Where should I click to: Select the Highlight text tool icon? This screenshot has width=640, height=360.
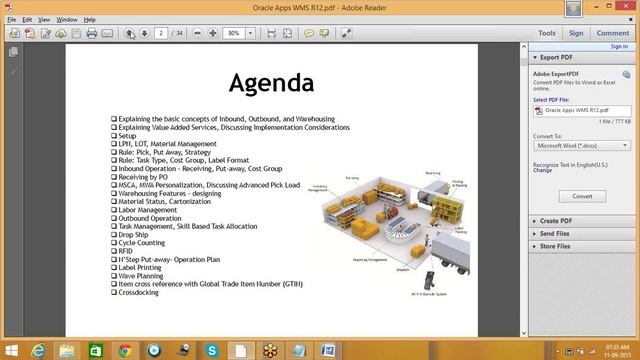[324, 33]
